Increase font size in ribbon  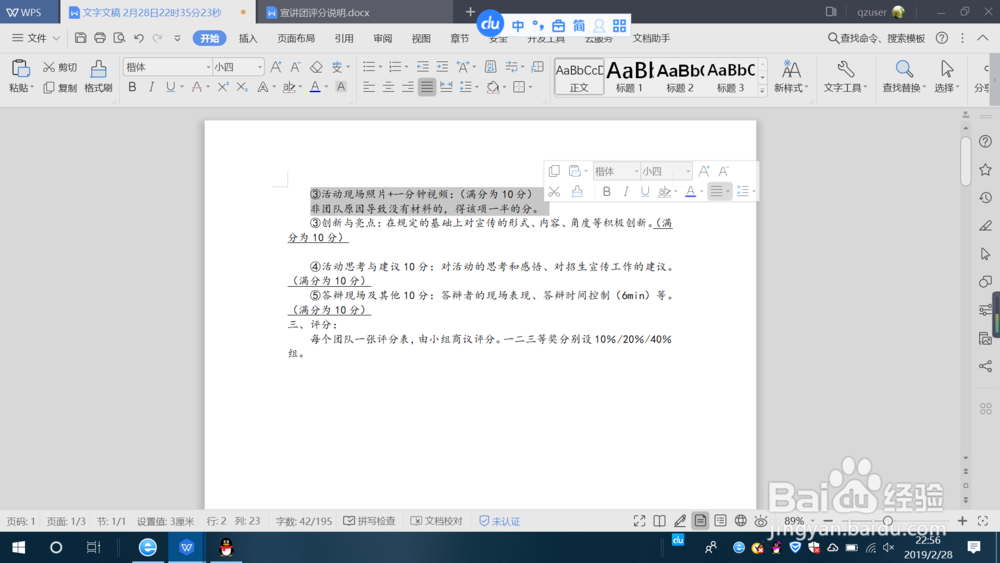pos(276,67)
